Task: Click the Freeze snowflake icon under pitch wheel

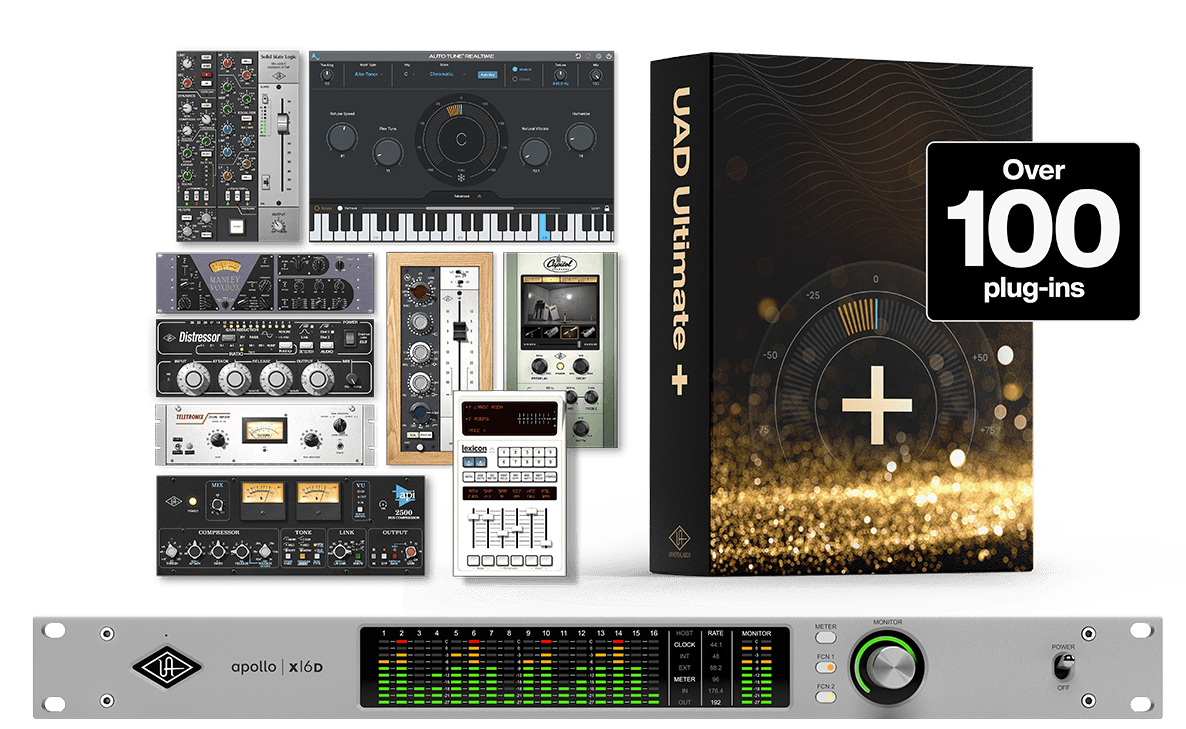Action: coord(461,178)
